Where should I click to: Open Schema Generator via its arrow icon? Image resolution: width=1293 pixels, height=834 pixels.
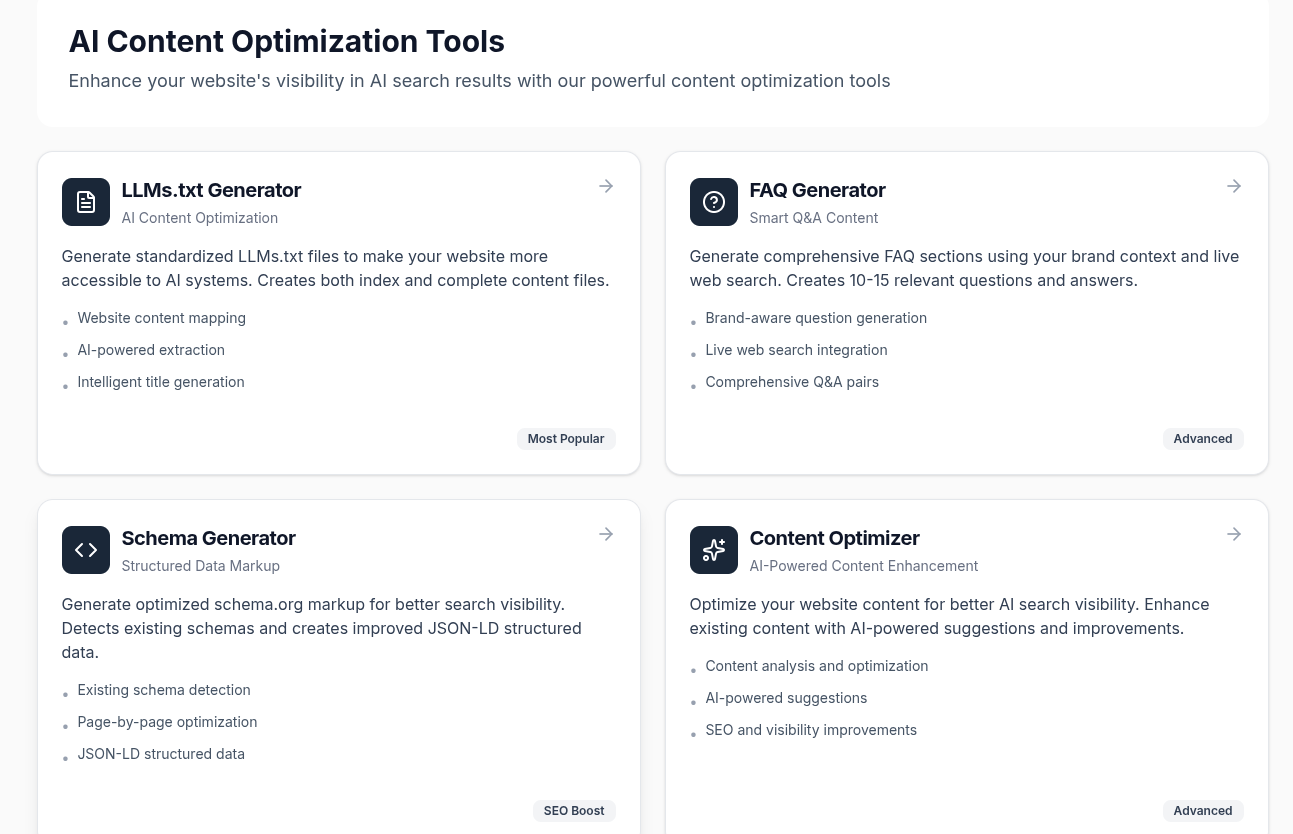click(606, 534)
